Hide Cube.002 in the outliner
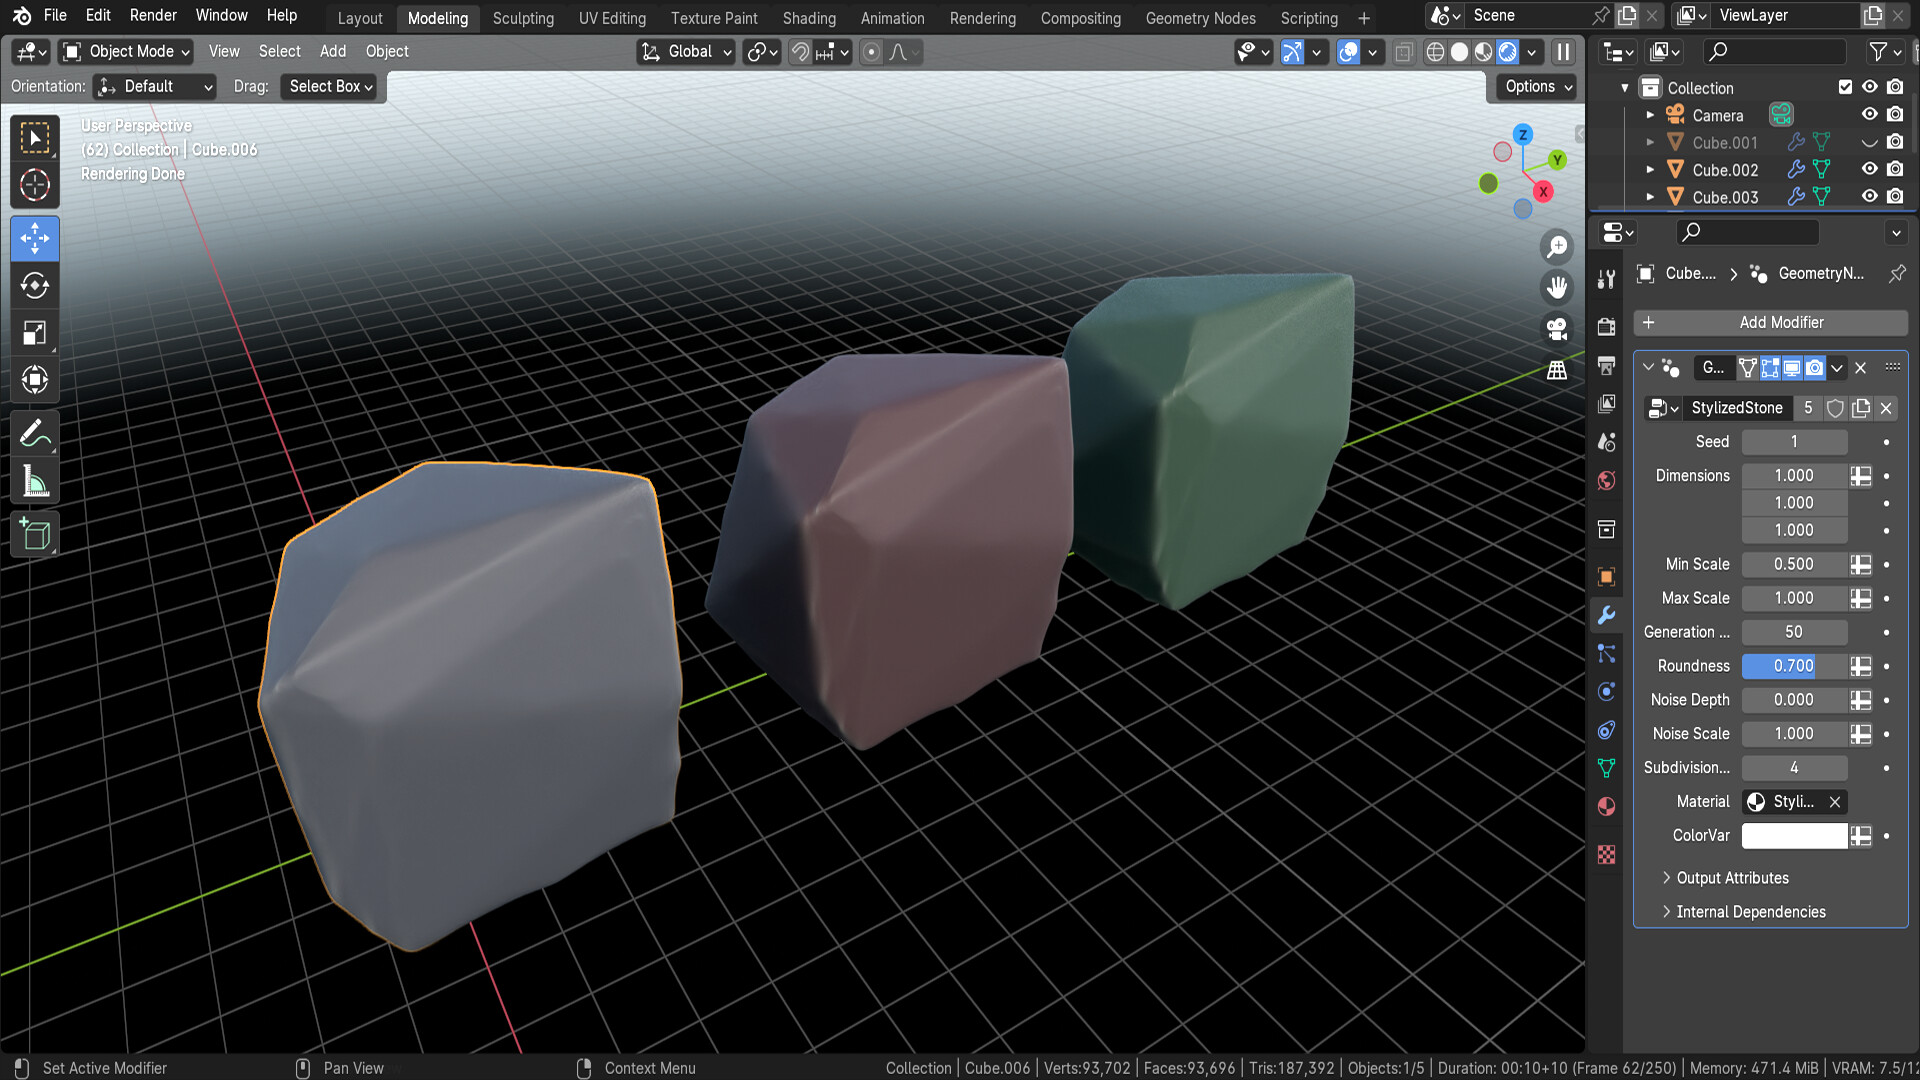Screen dimensions: 1920x1080 tap(1870, 169)
